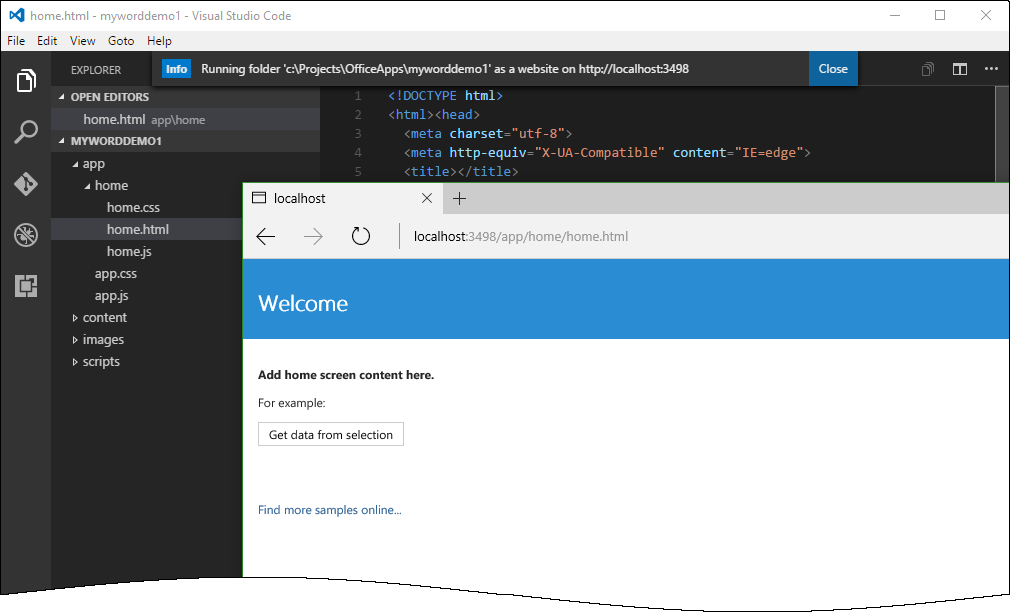Screen dimensions: 1010x613
Task: Follow the Find more samples online link
Action: (330, 510)
